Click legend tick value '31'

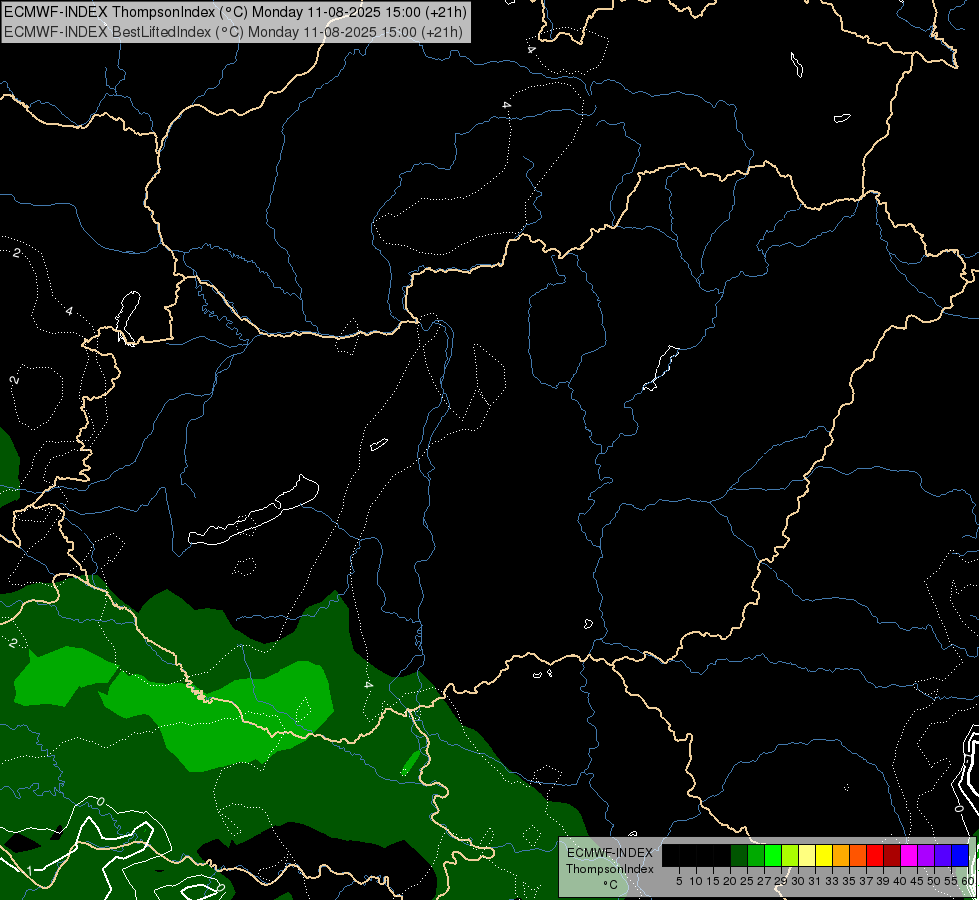815,881
